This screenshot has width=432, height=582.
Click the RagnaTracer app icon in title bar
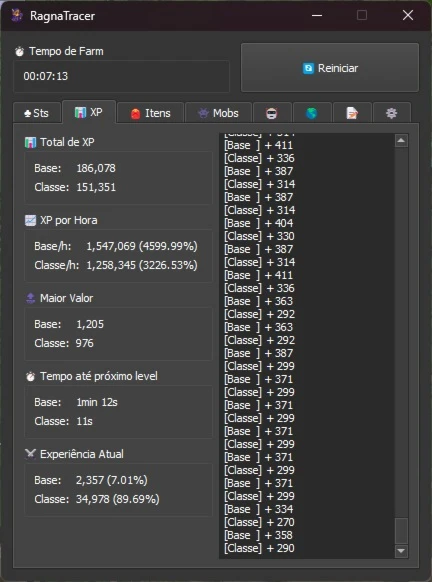tap(17, 16)
